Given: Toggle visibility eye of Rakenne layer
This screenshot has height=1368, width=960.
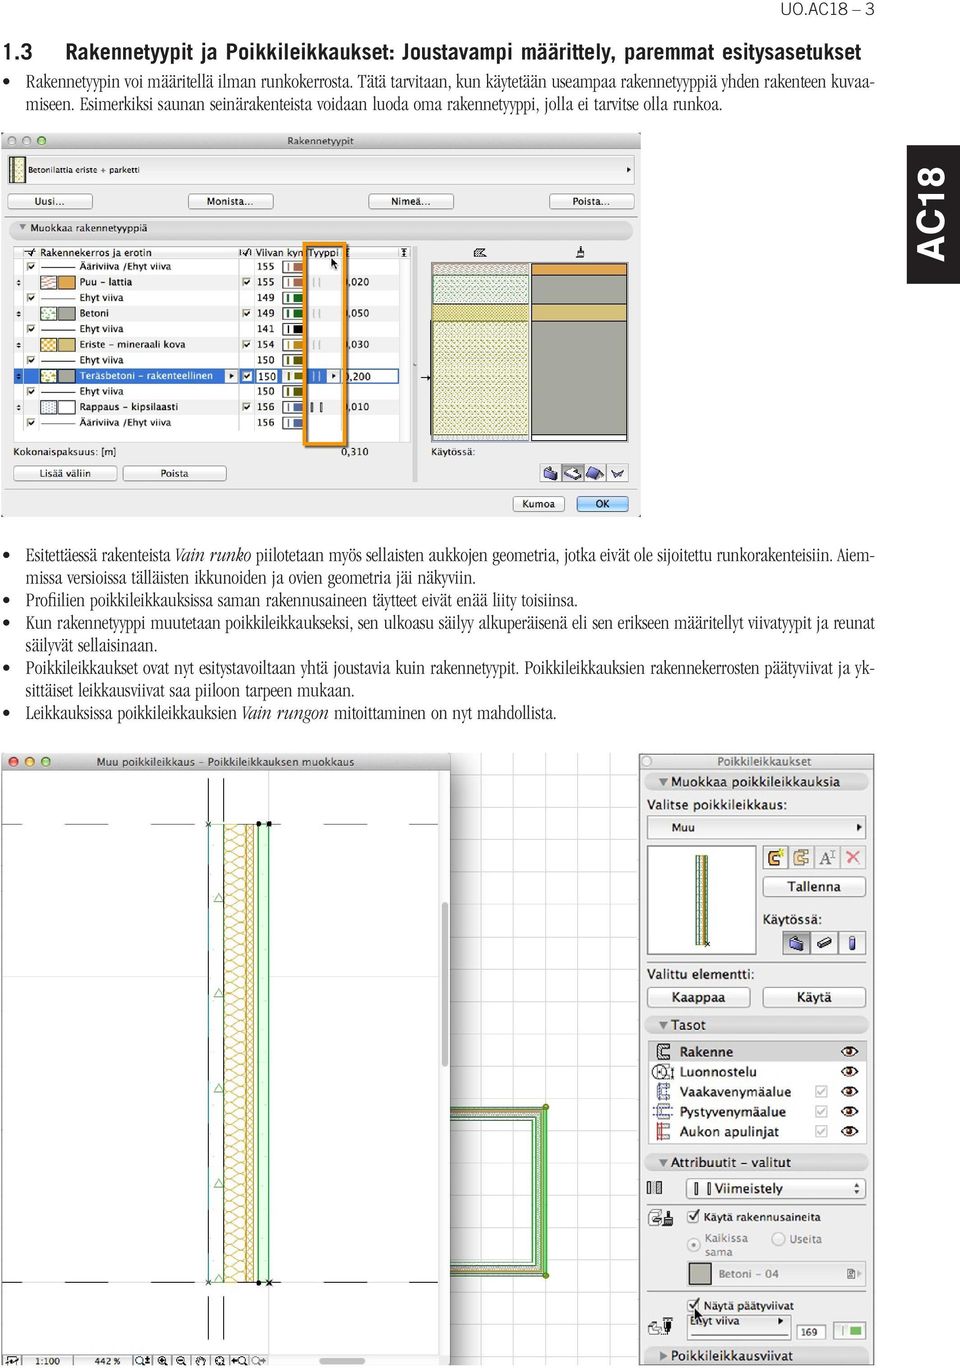Looking at the screenshot, I should pos(850,1051).
